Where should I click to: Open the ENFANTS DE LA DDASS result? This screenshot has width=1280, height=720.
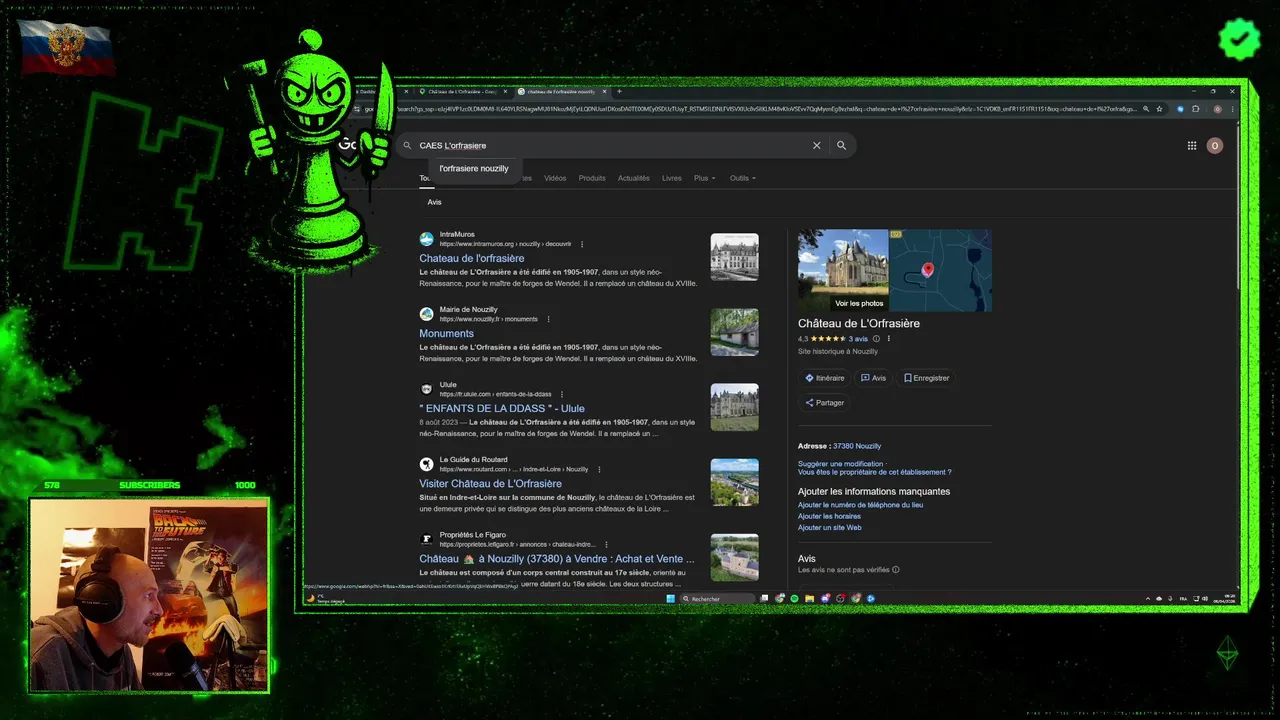502,408
